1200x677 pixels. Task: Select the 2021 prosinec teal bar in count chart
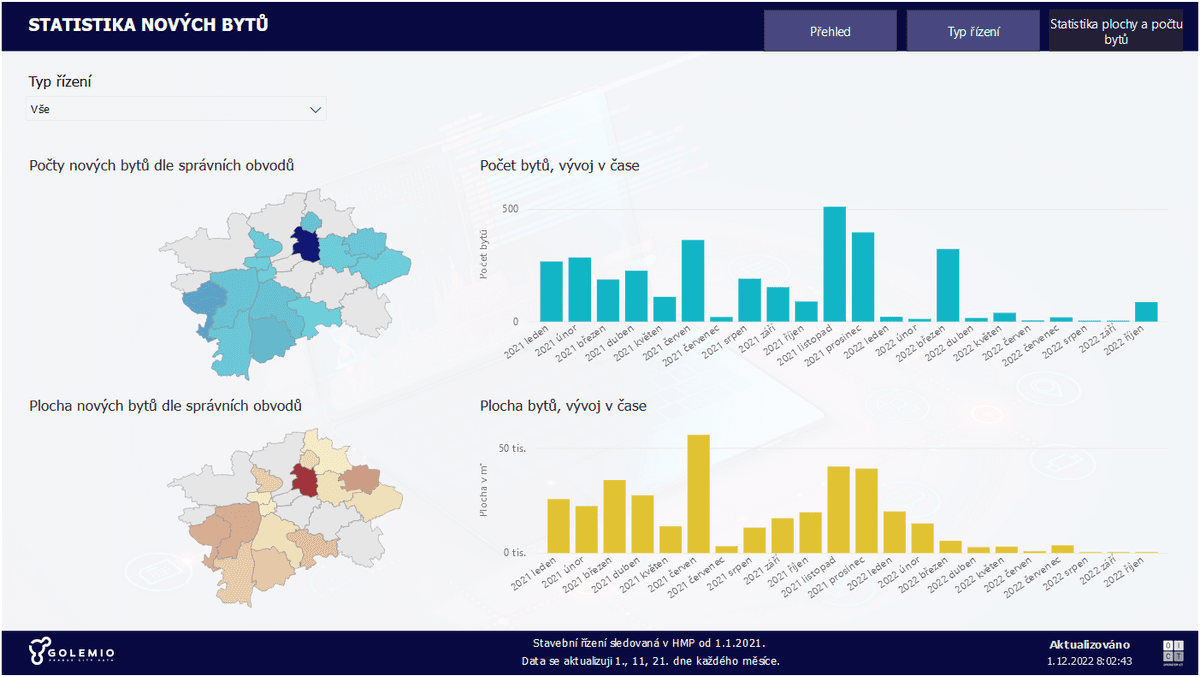click(863, 277)
